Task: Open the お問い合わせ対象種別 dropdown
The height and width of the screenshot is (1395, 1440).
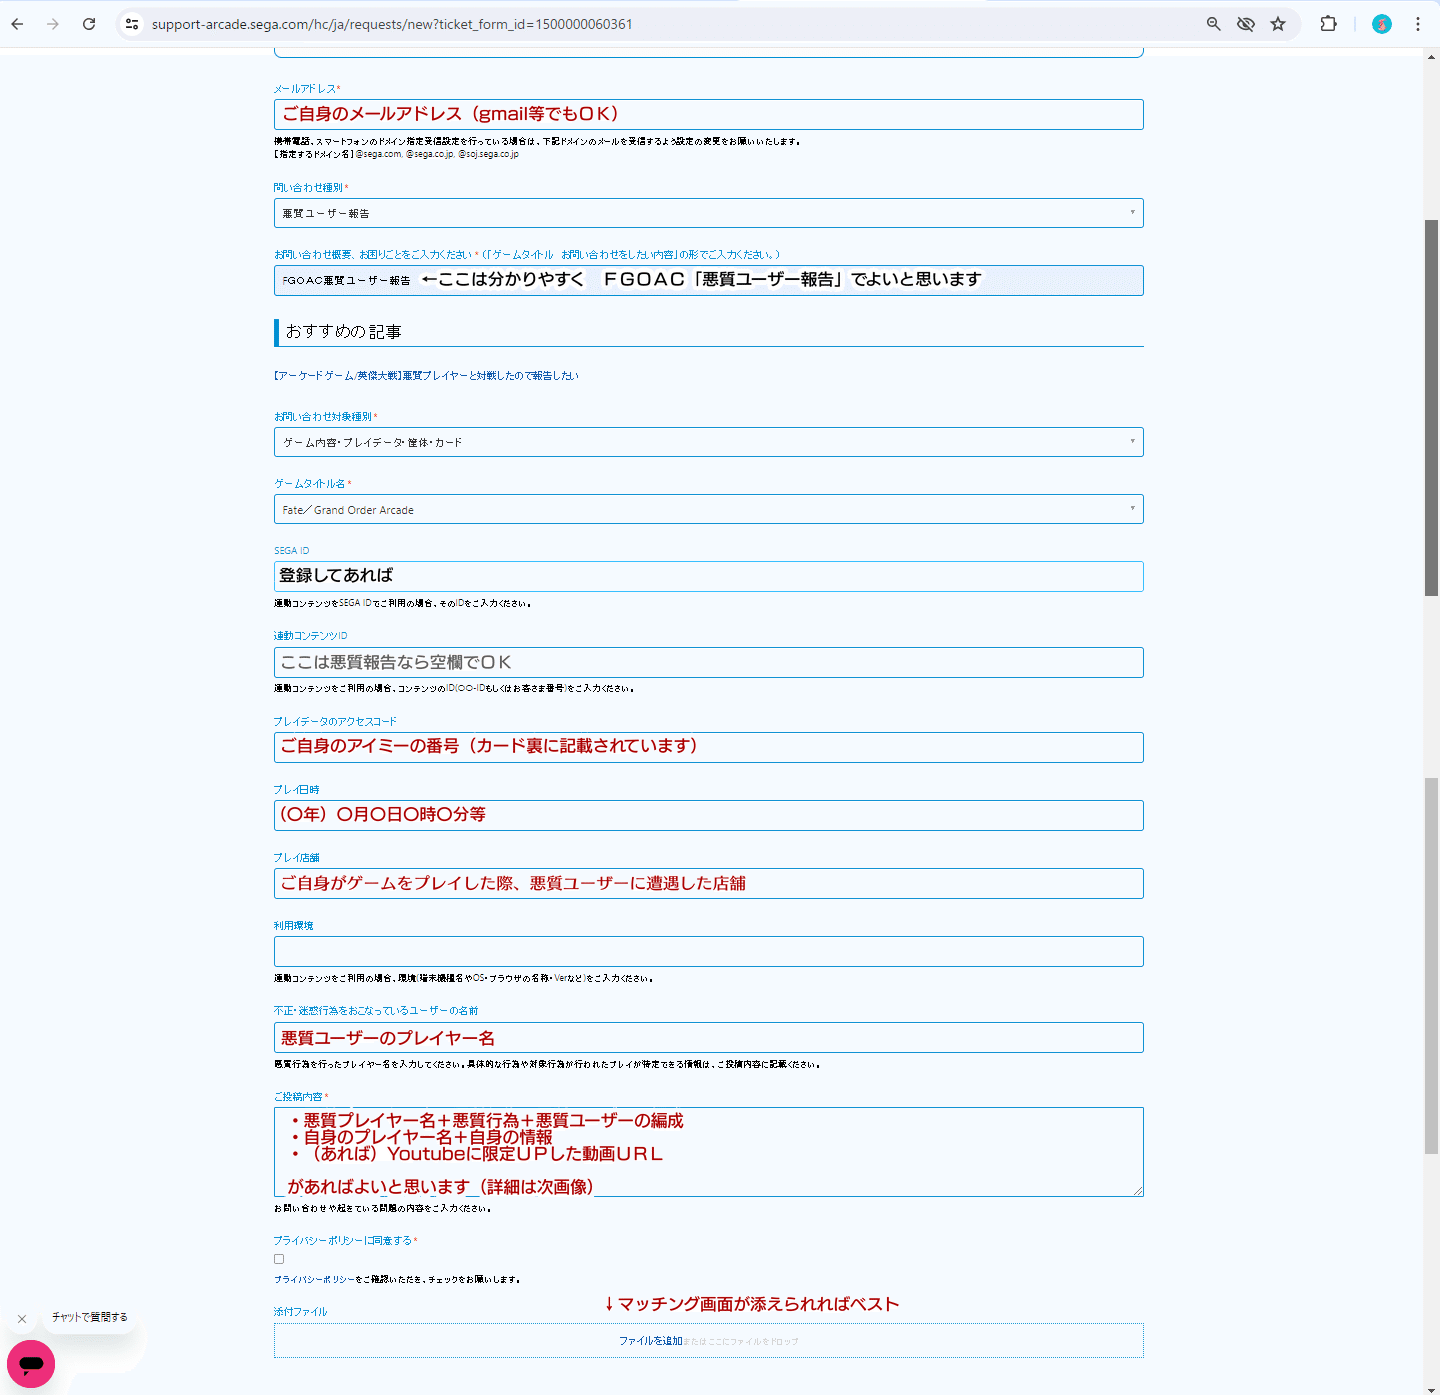Action: (708, 442)
